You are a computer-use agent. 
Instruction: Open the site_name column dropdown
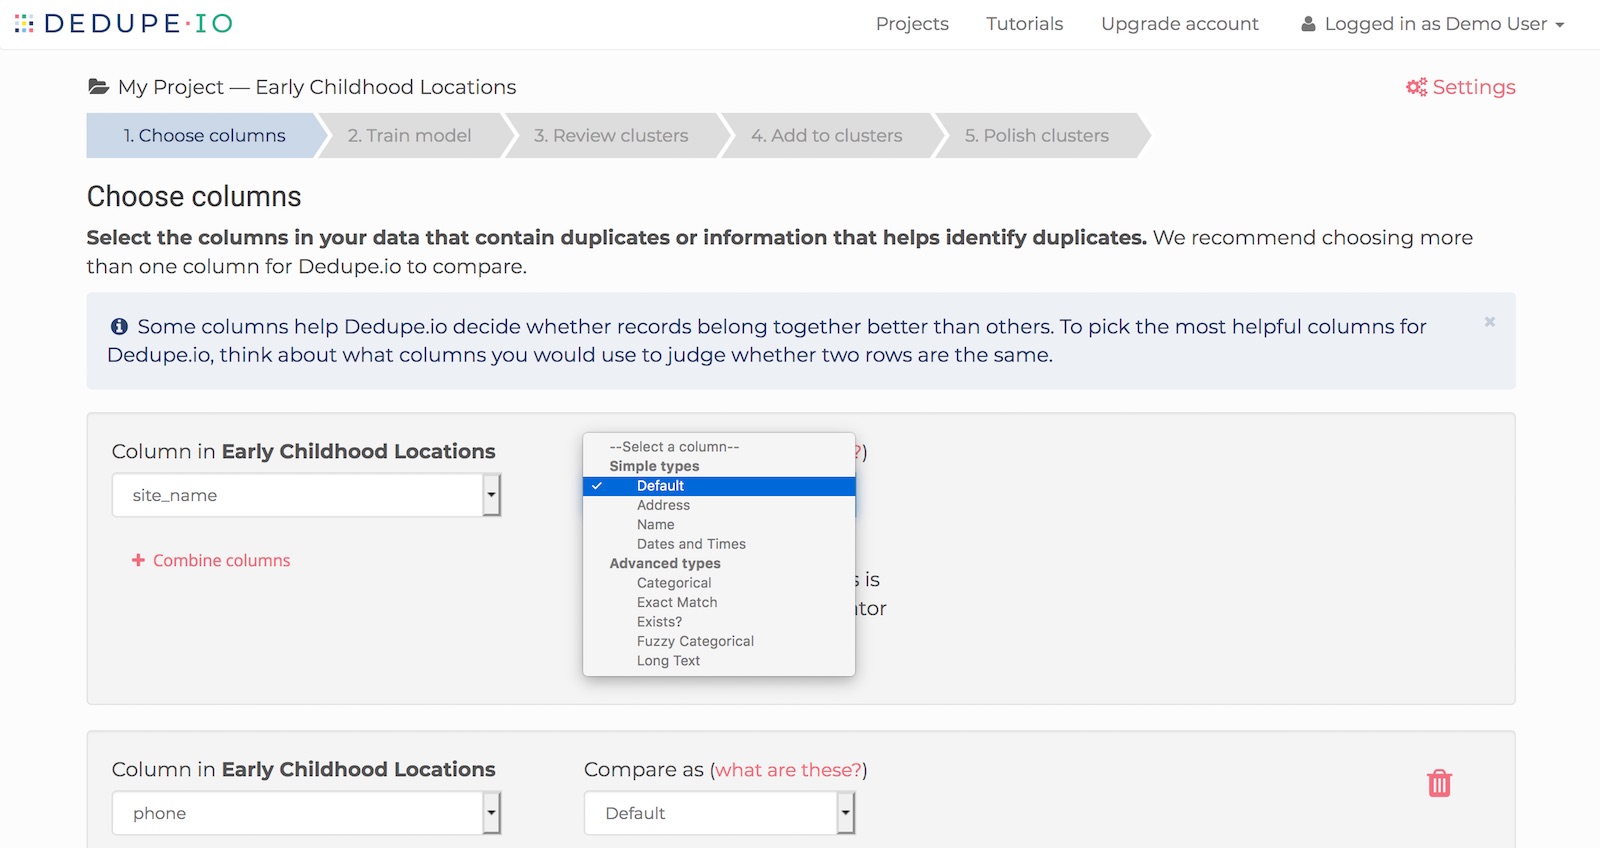(306, 495)
